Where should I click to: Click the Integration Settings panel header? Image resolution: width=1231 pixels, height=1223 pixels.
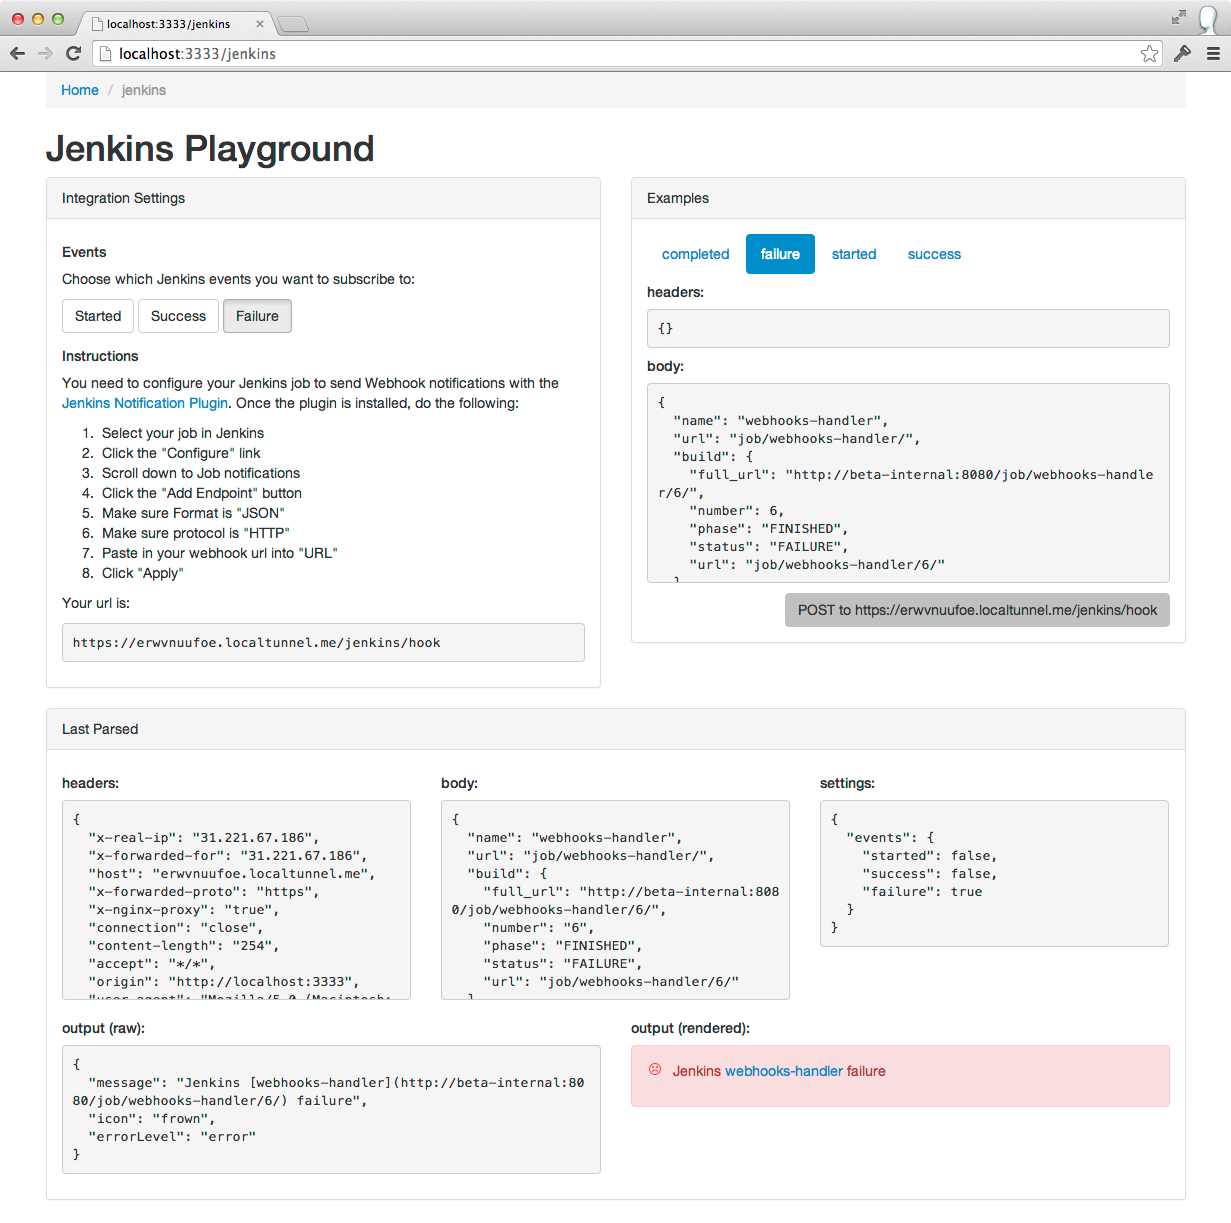(x=323, y=198)
